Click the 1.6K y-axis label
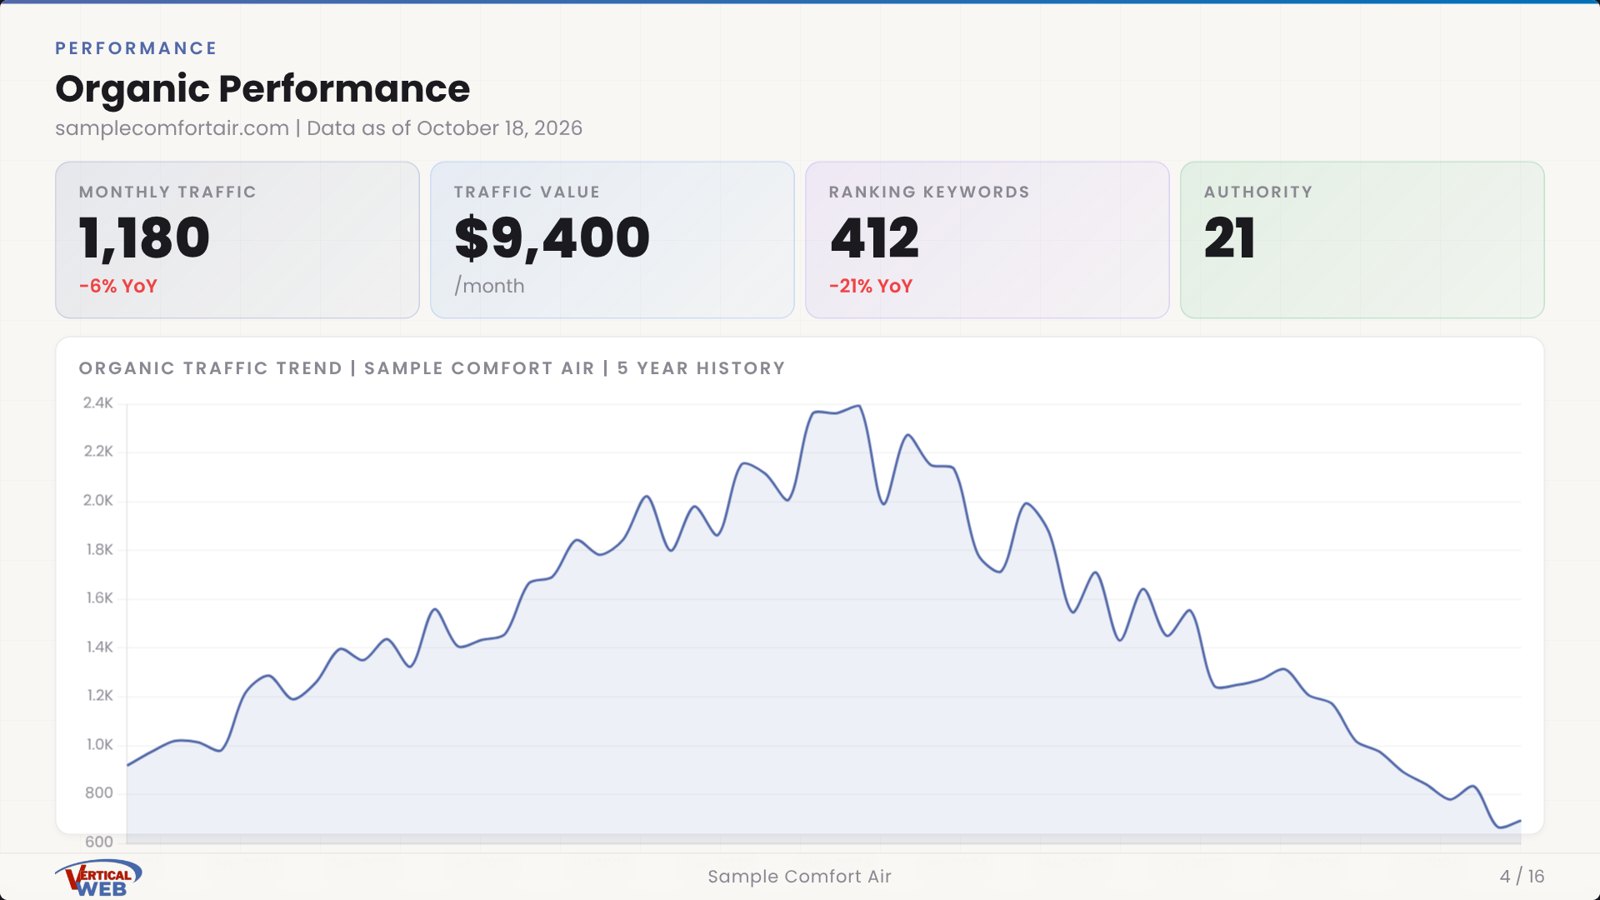 pos(99,598)
